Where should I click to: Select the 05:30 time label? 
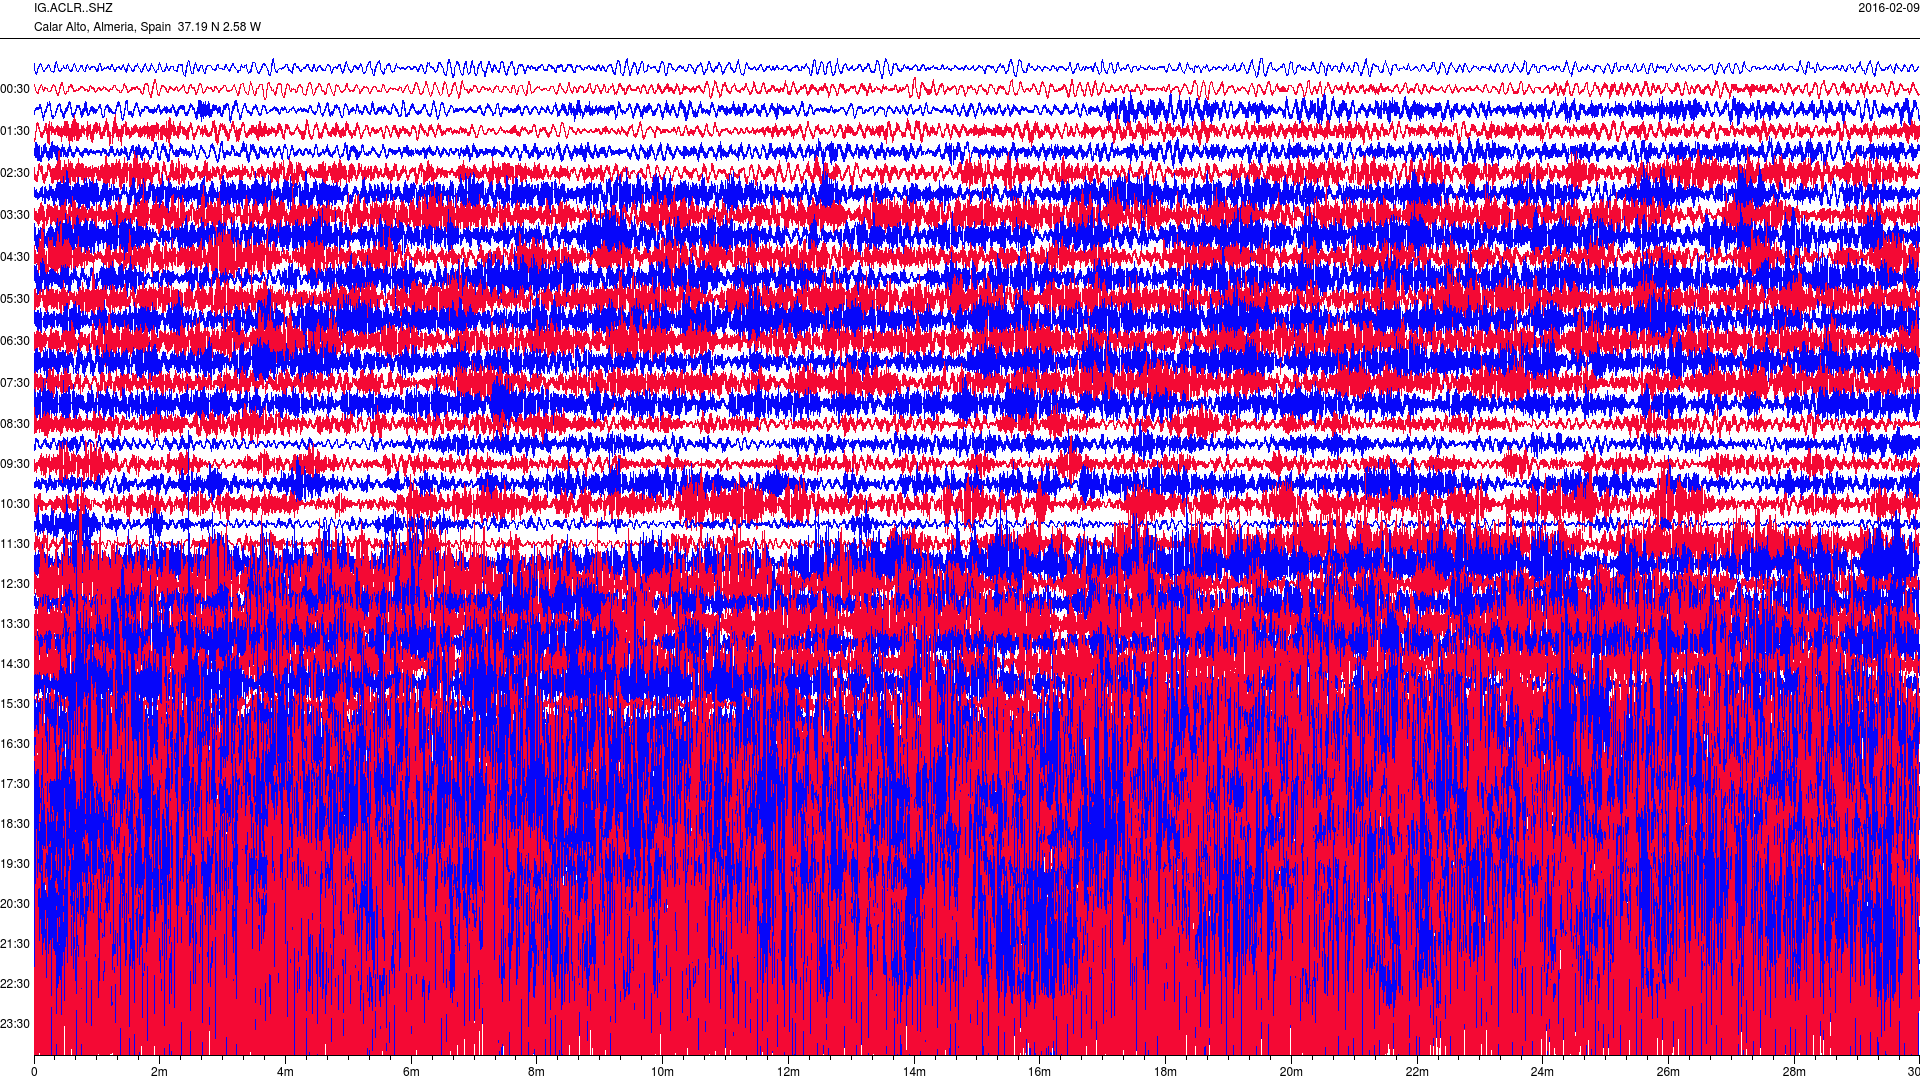(15, 299)
